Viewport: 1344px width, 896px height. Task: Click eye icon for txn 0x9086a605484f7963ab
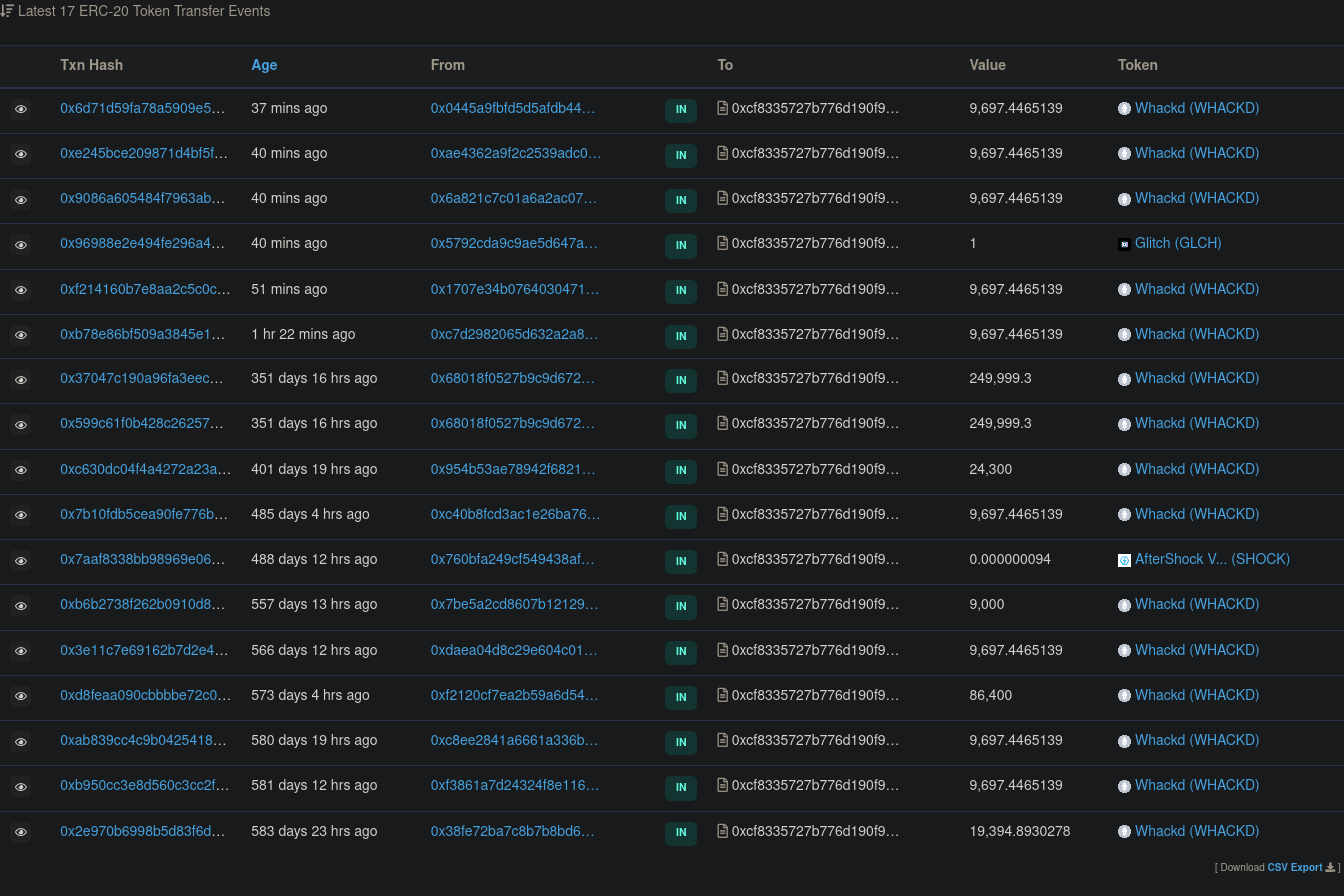point(20,200)
